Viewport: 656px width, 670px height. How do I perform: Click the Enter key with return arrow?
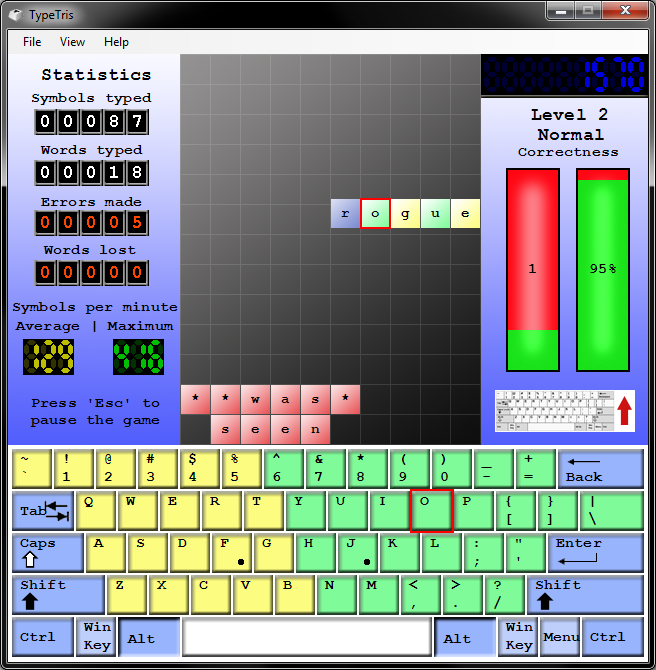pyautogui.click(x=596, y=553)
